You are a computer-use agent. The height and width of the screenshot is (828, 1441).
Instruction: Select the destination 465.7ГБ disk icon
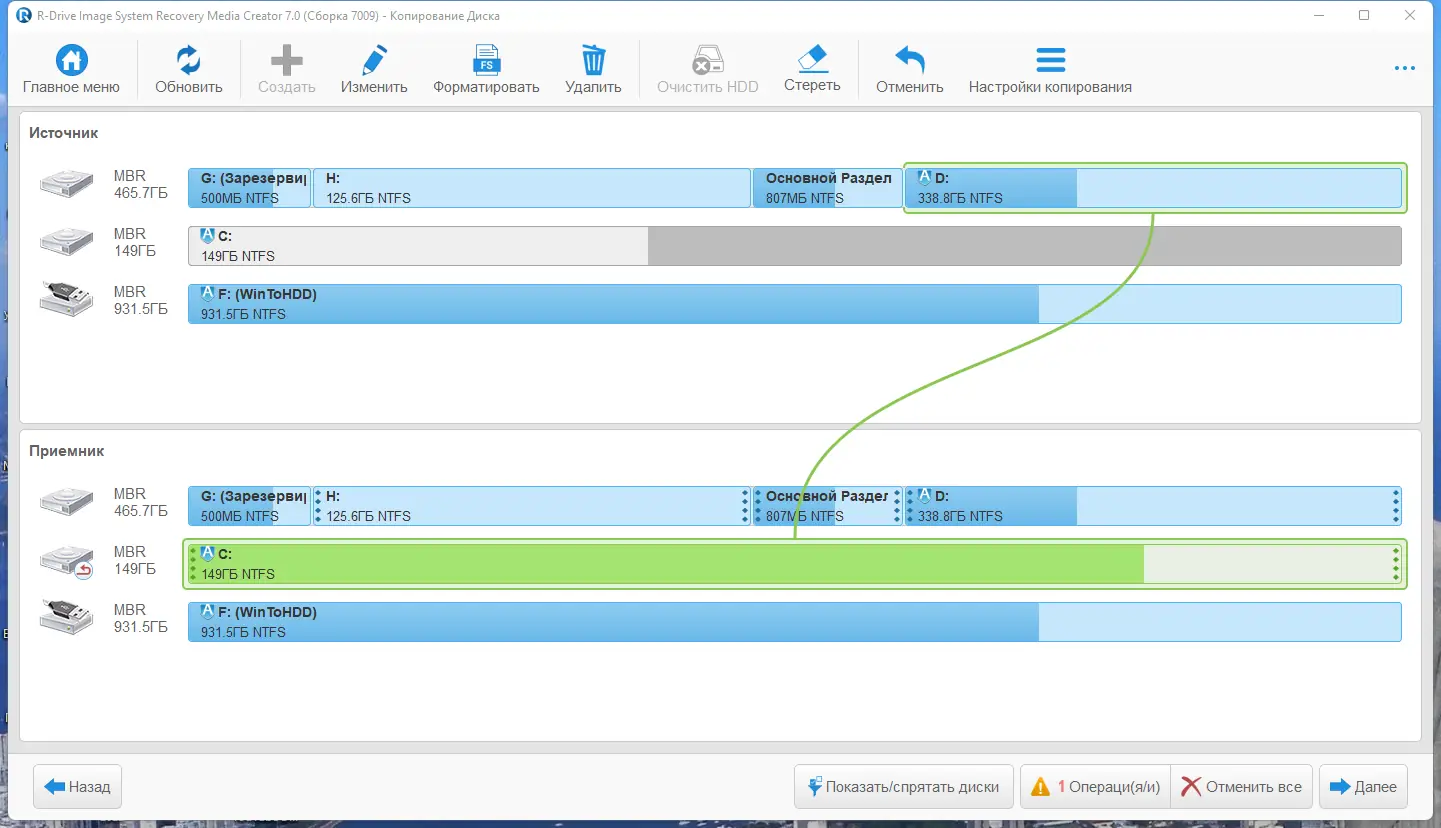(66, 502)
